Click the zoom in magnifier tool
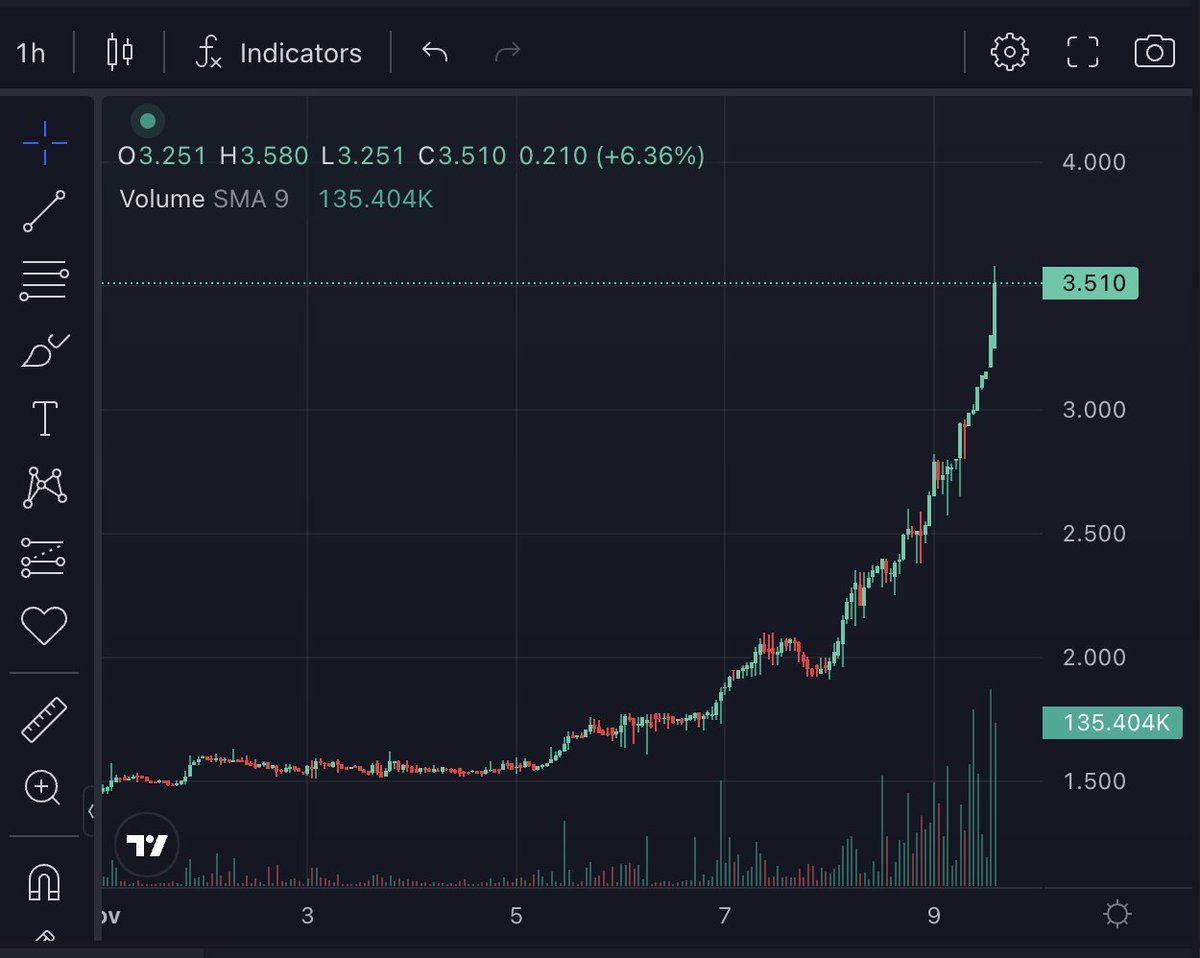Viewport: 1200px width, 958px height. 43,788
